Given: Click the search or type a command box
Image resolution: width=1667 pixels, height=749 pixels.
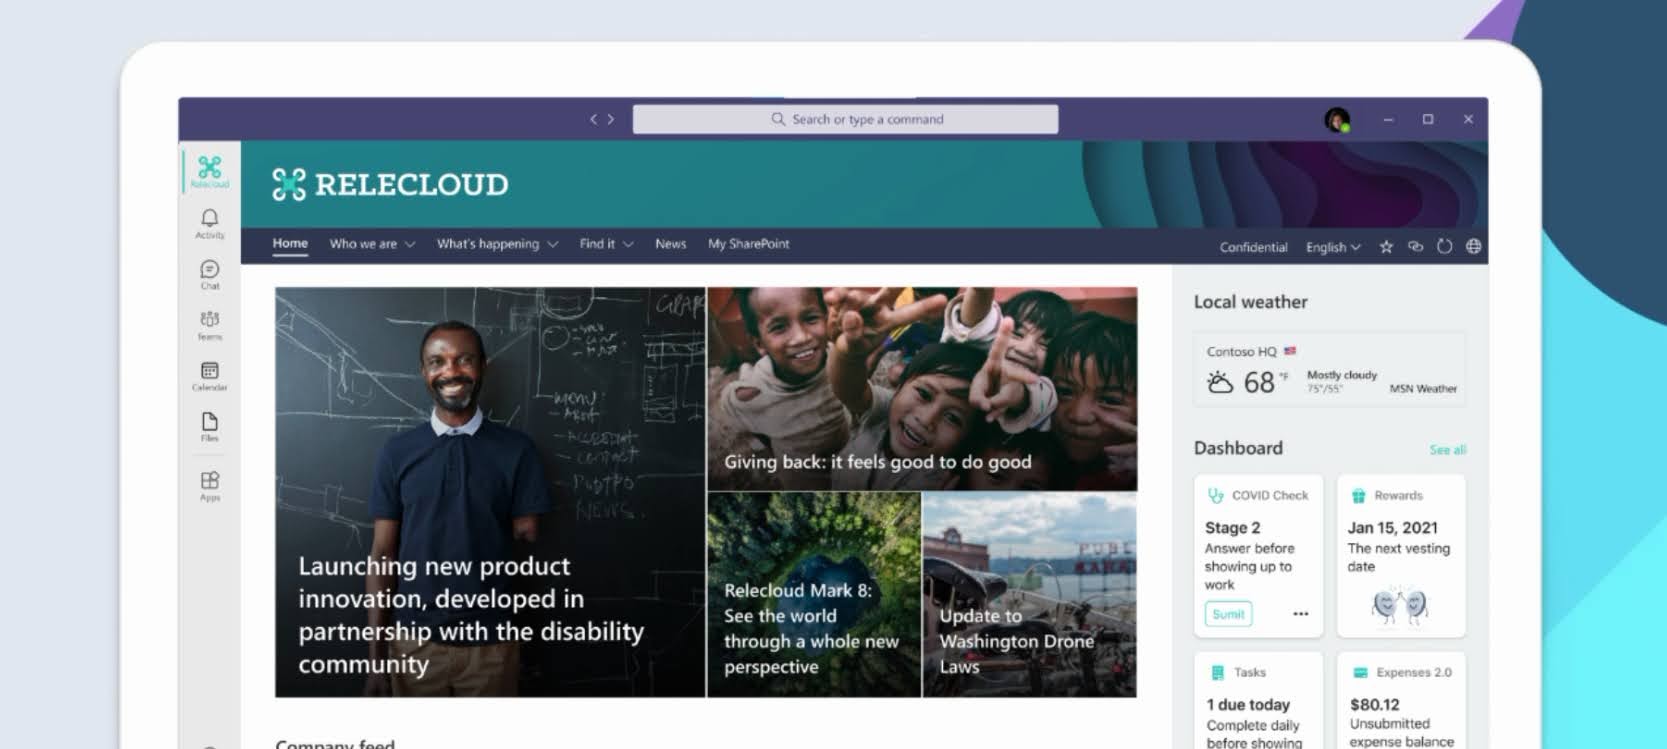Looking at the screenshot, I should click(845, 119).
